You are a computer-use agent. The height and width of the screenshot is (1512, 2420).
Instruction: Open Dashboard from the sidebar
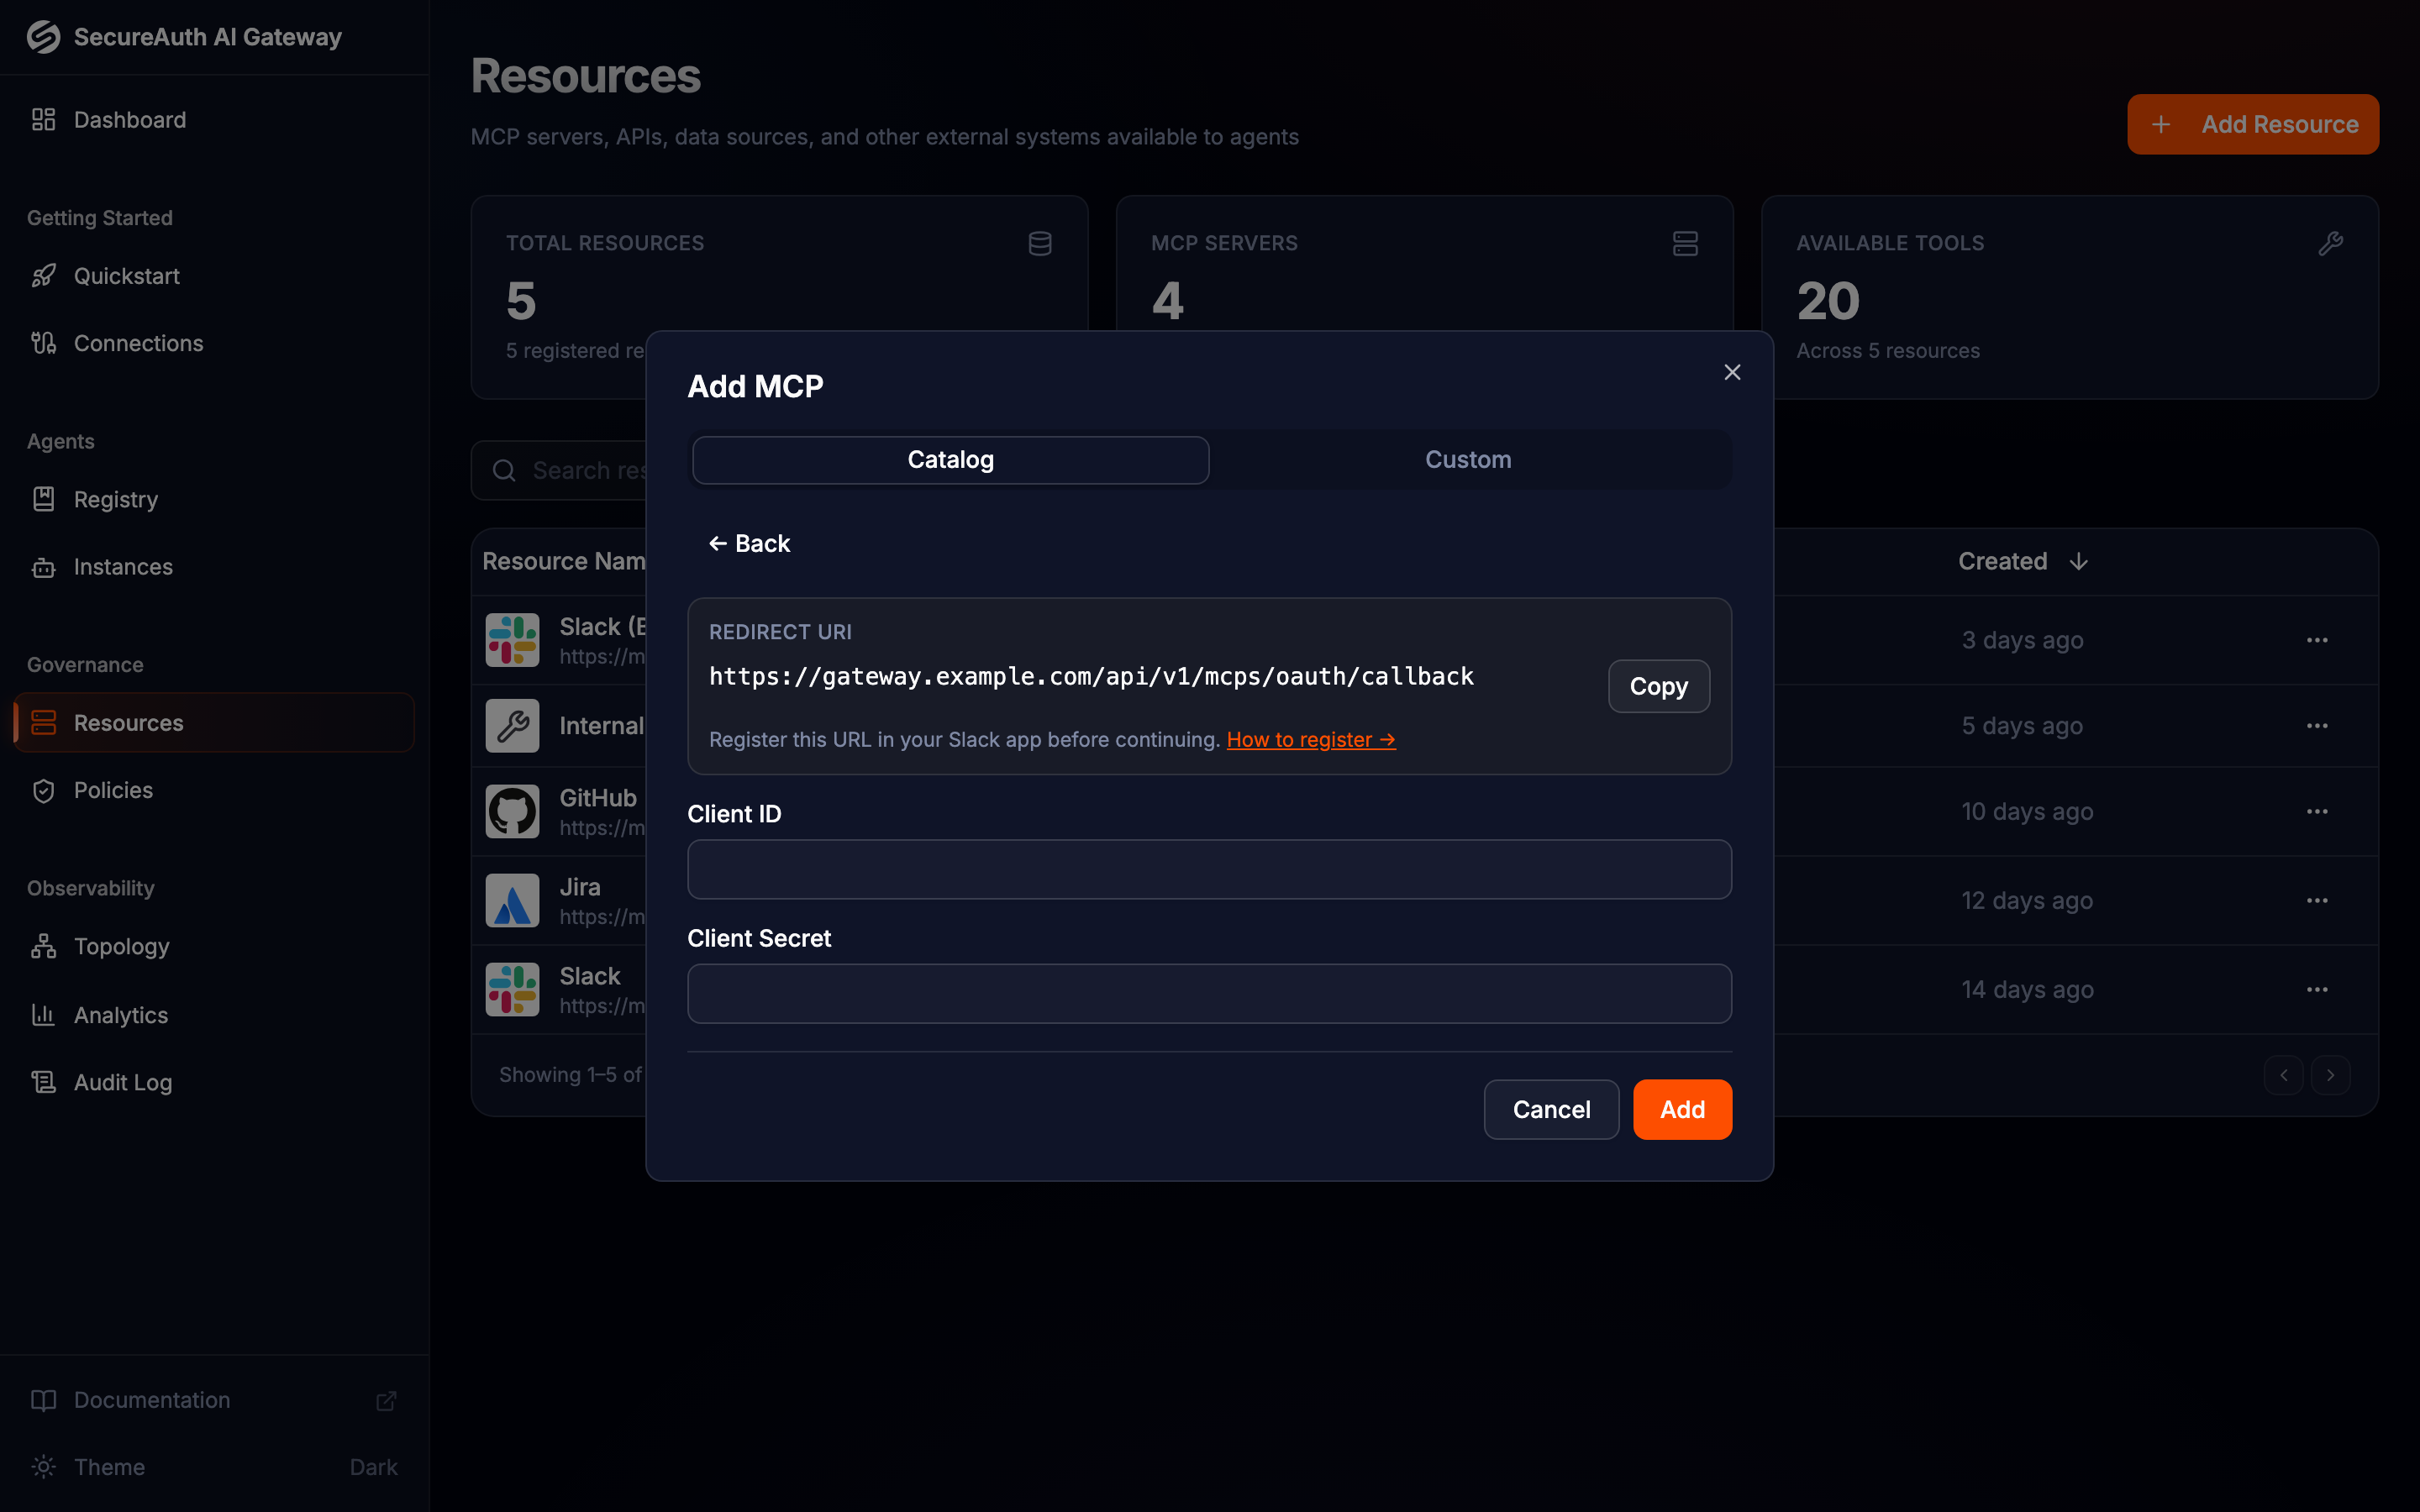214,120
